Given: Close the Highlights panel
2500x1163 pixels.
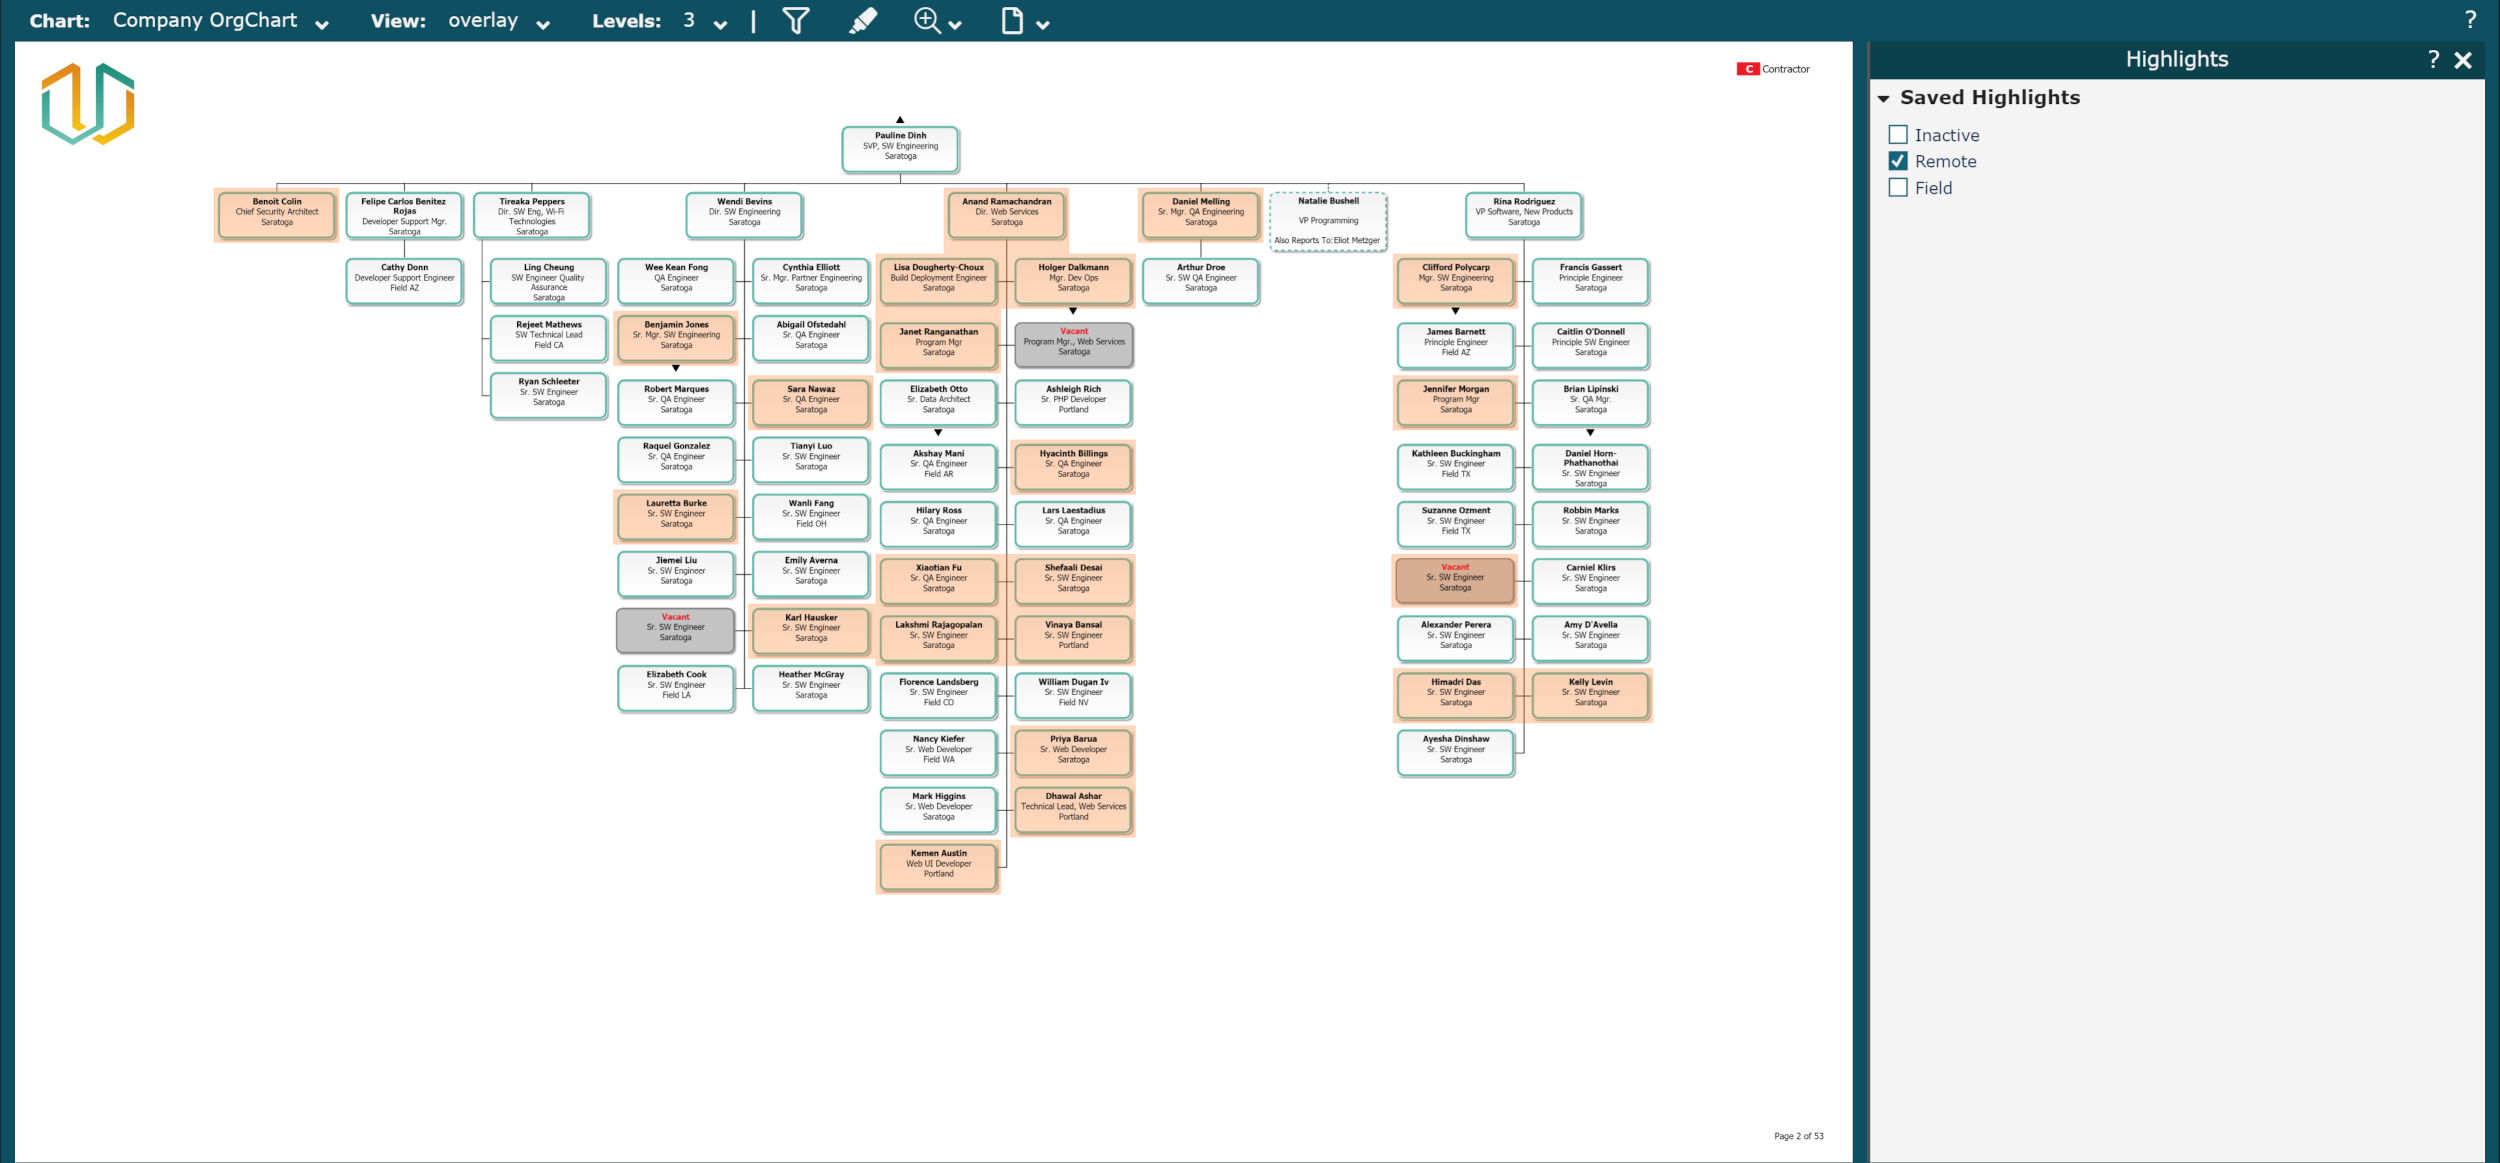Looking at the screenshot, I should [2463, 60].
